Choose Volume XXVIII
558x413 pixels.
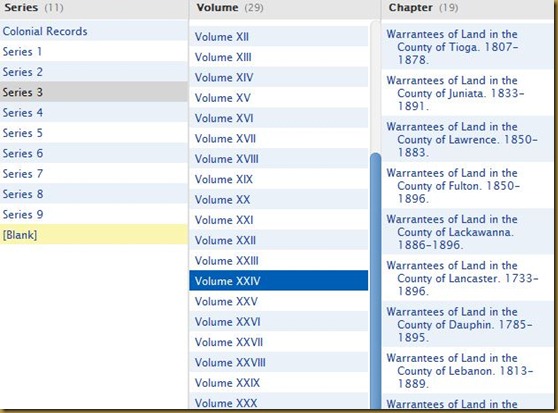click(x=279, y=362)
